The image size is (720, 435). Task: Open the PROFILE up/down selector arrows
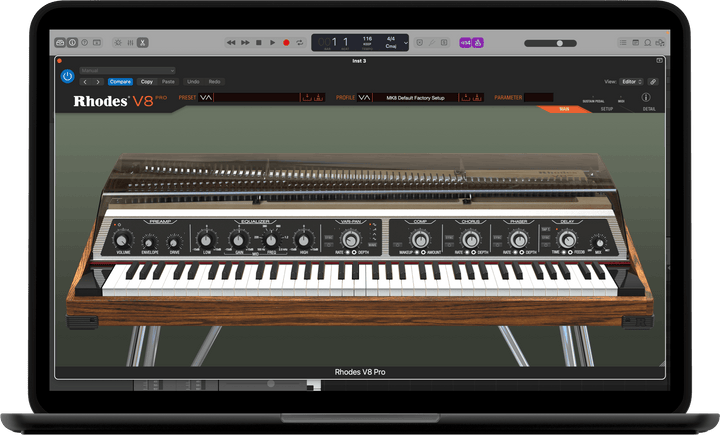364,97
